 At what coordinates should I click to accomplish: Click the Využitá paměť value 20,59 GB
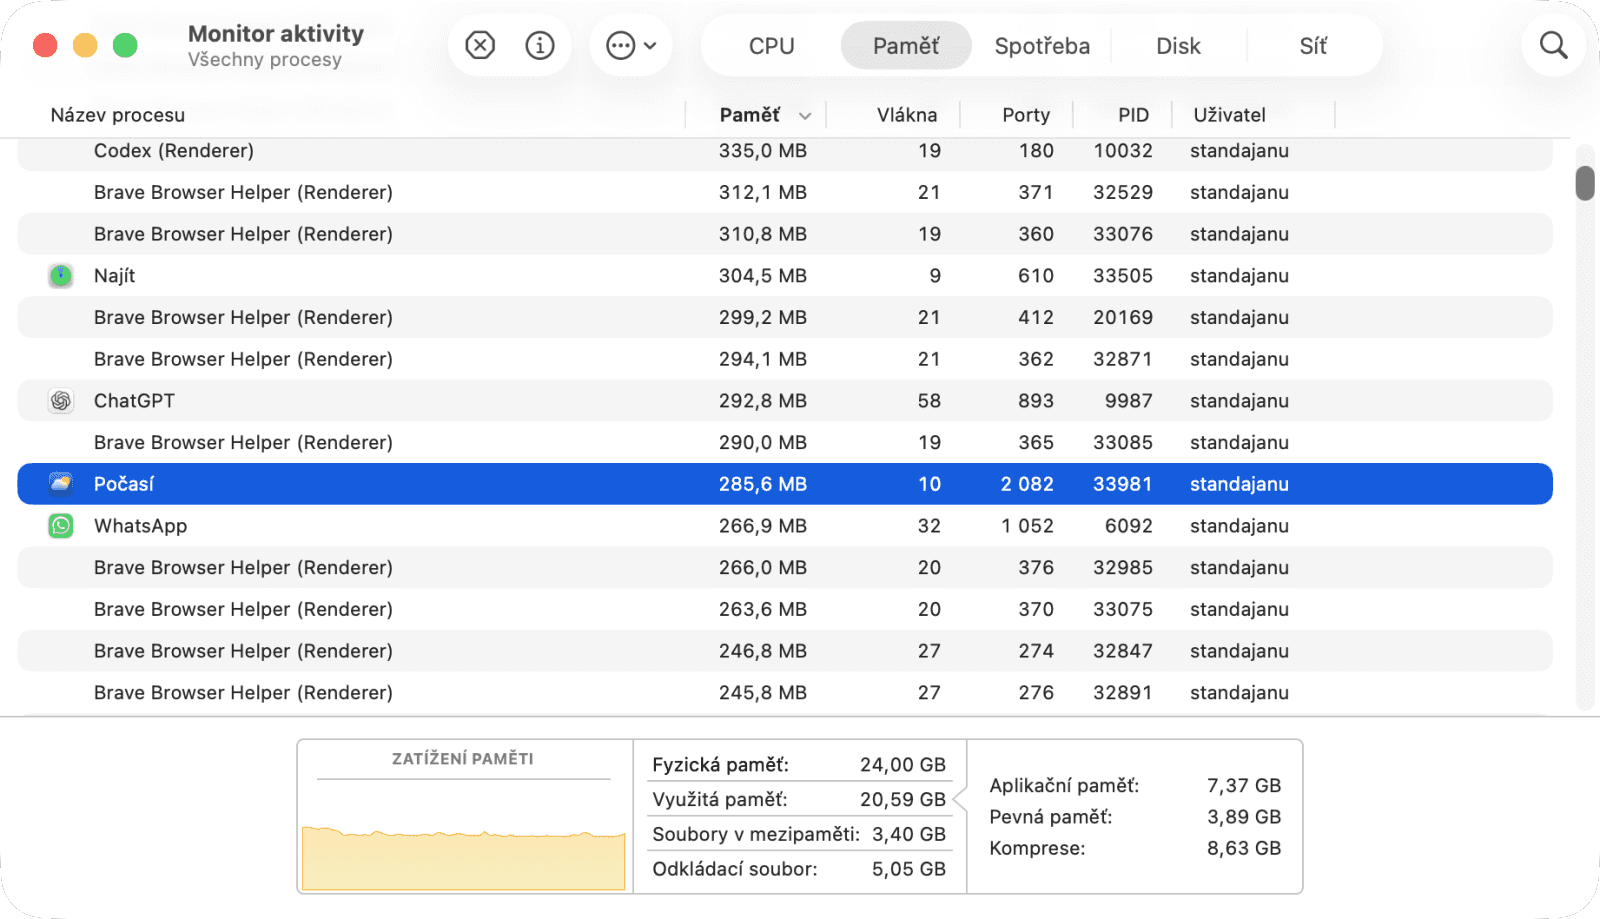pyautogui.click(x=903, y=800)
